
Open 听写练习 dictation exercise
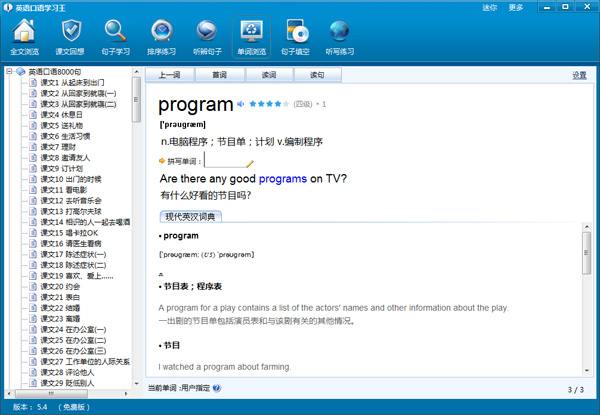coord(340,37)
